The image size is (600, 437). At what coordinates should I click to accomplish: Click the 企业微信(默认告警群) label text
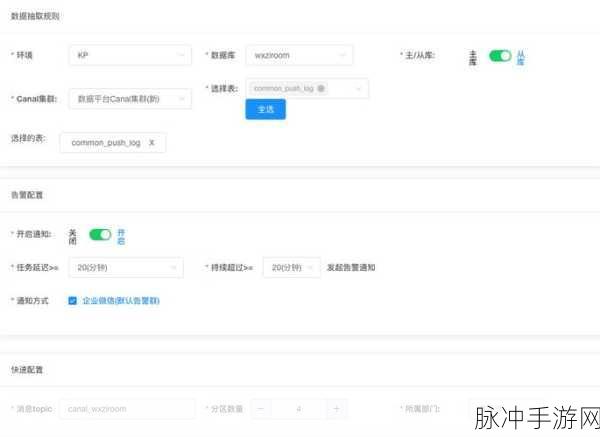click(121, 301)
